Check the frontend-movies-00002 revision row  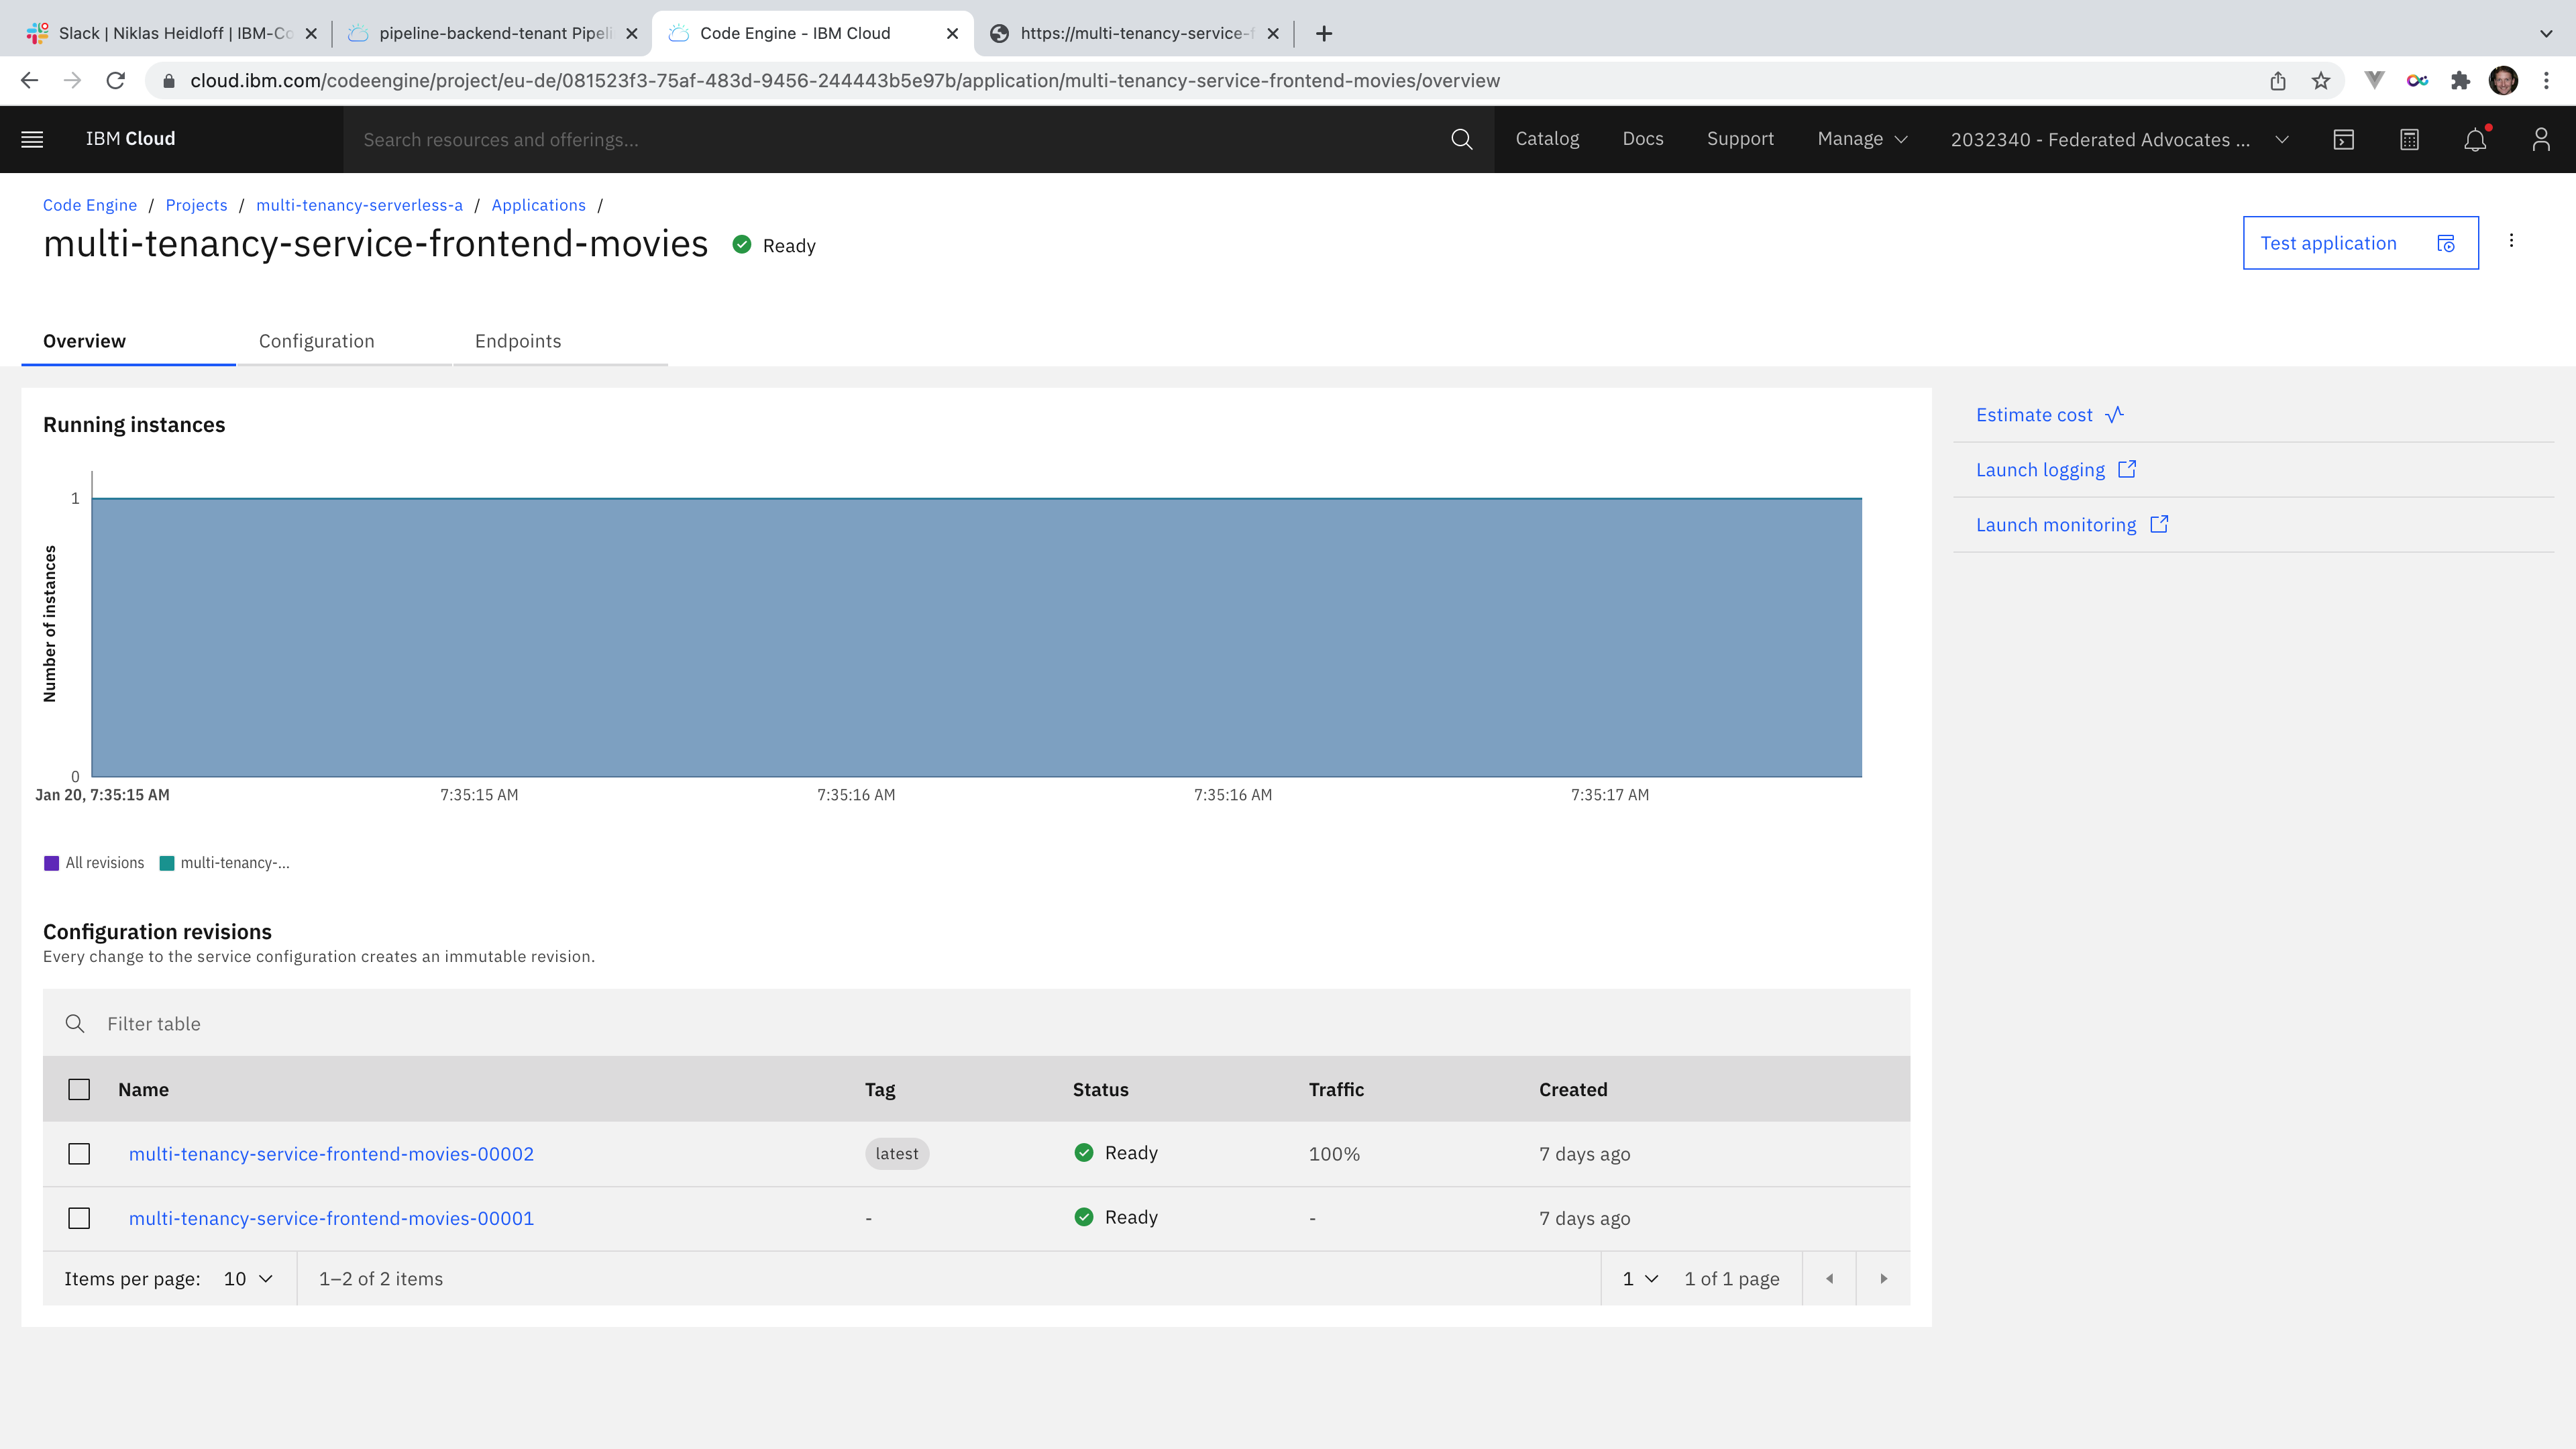[x=79, y=1154]
